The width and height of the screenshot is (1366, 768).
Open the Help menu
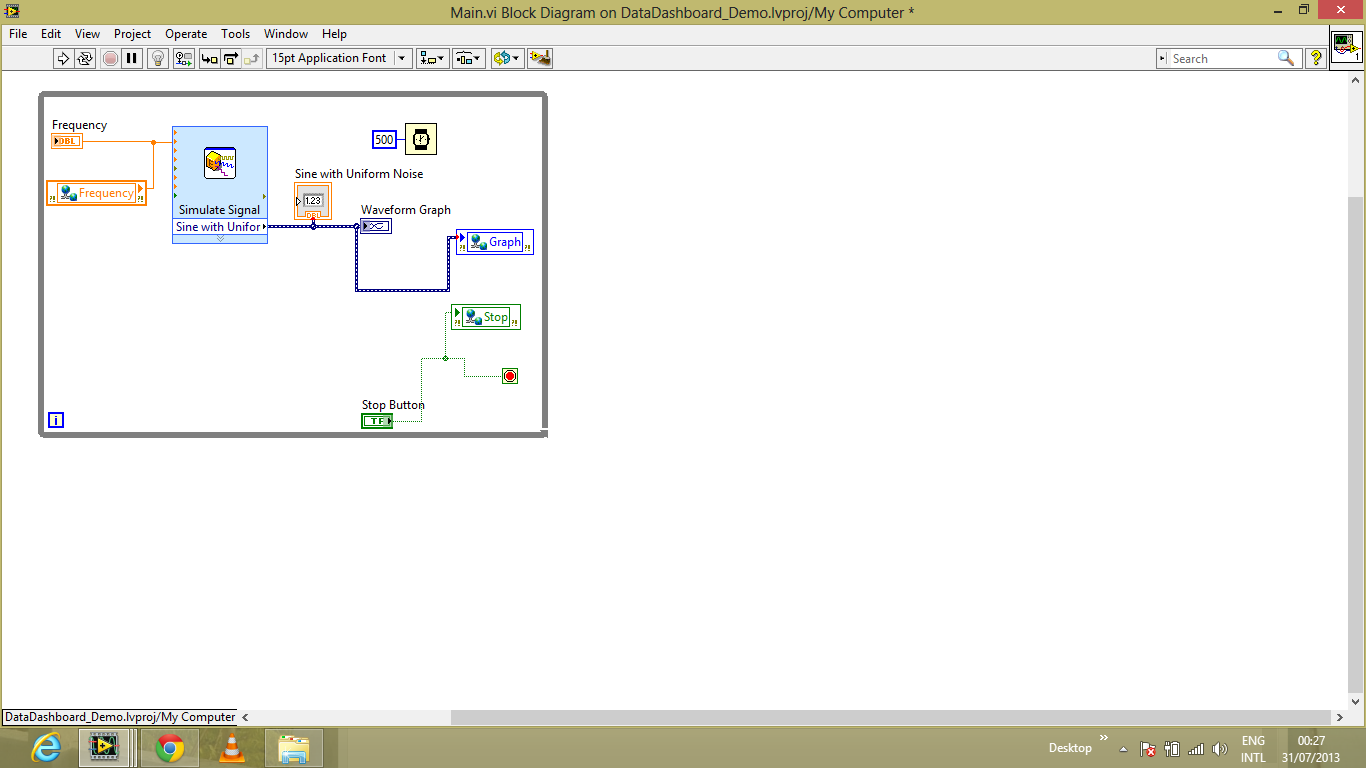pos(334,34)
